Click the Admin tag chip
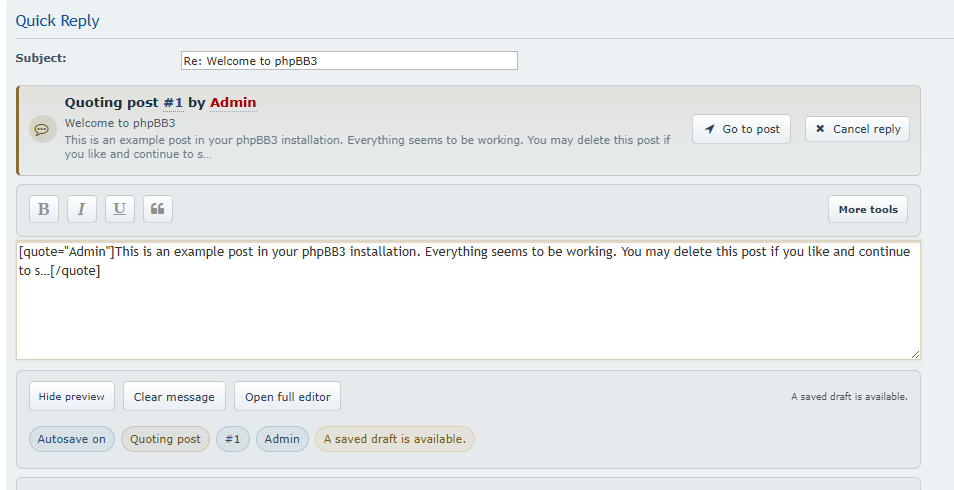The image size is (954, 490). point(282,439)
